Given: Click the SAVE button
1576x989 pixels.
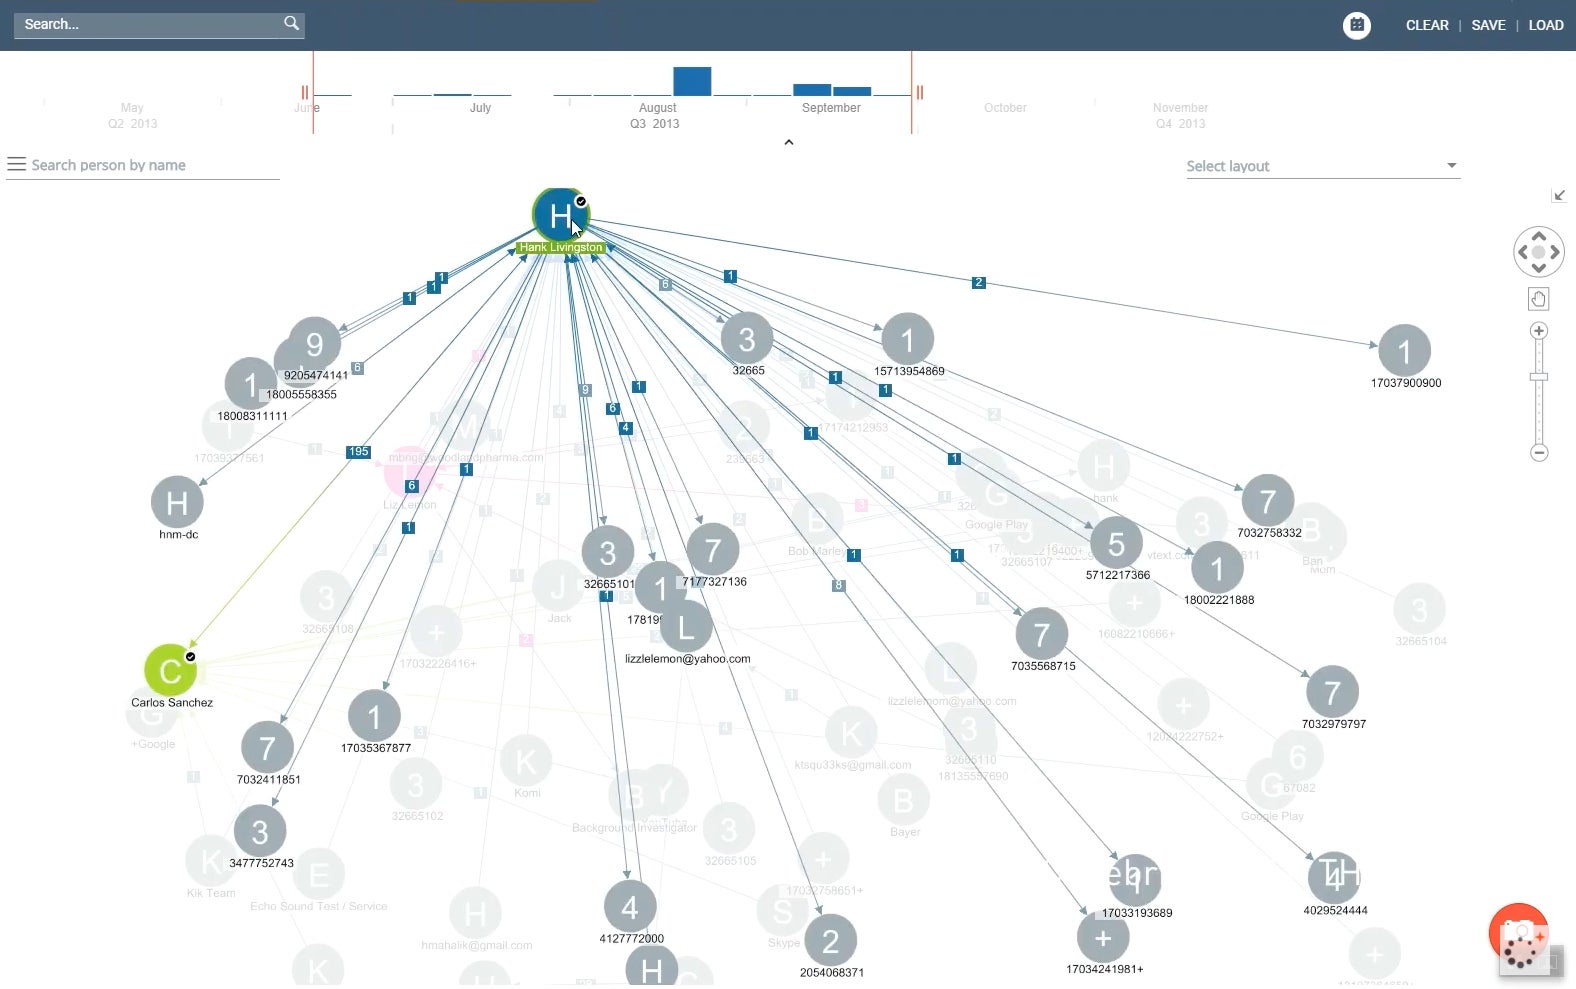Looking at the screenshot, I should [x=1488, y=25].
